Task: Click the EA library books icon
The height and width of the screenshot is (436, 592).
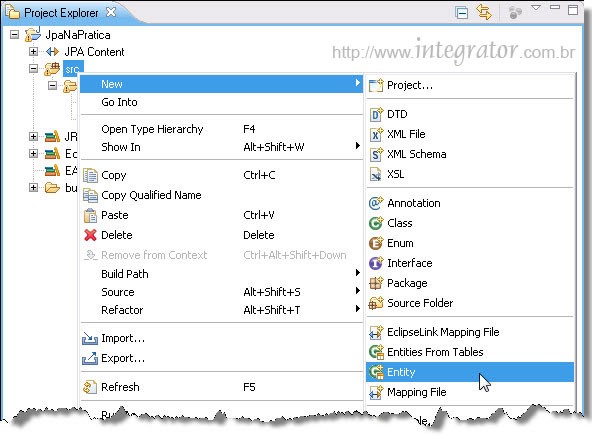Action: (x=52, y=170)
